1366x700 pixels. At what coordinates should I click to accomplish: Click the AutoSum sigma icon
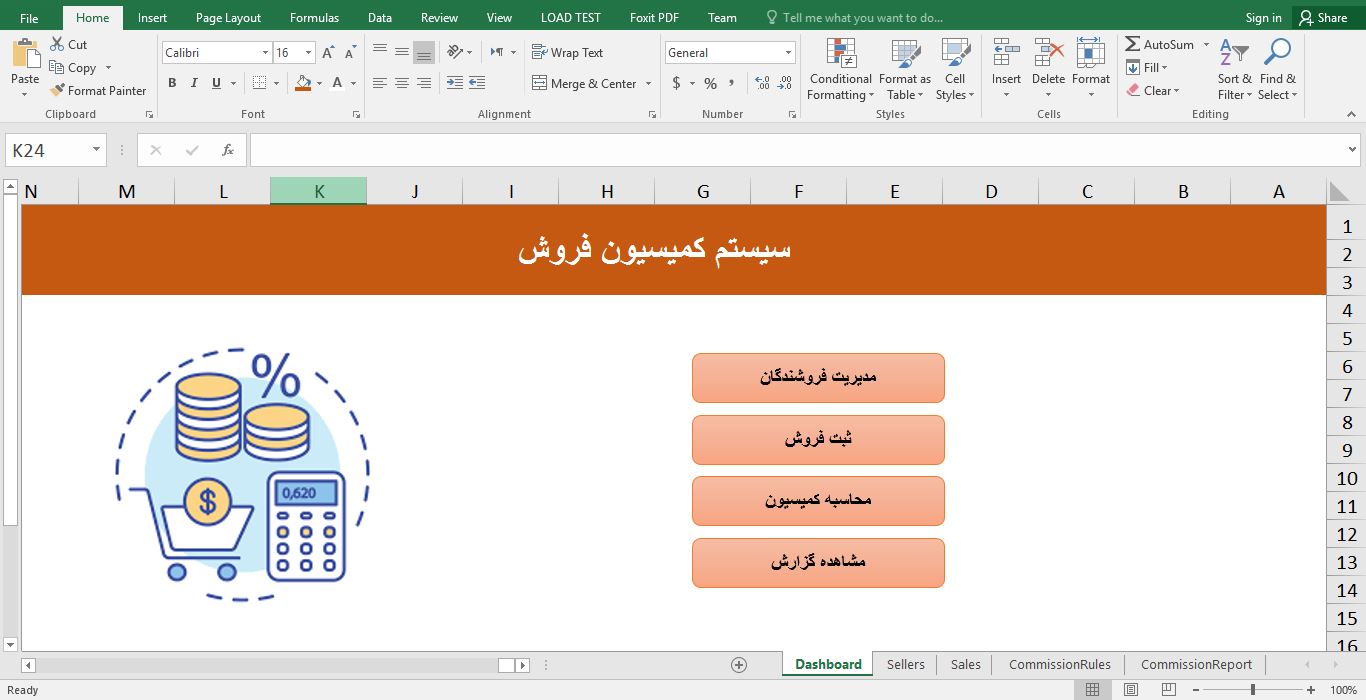[x=1133, y=44]
